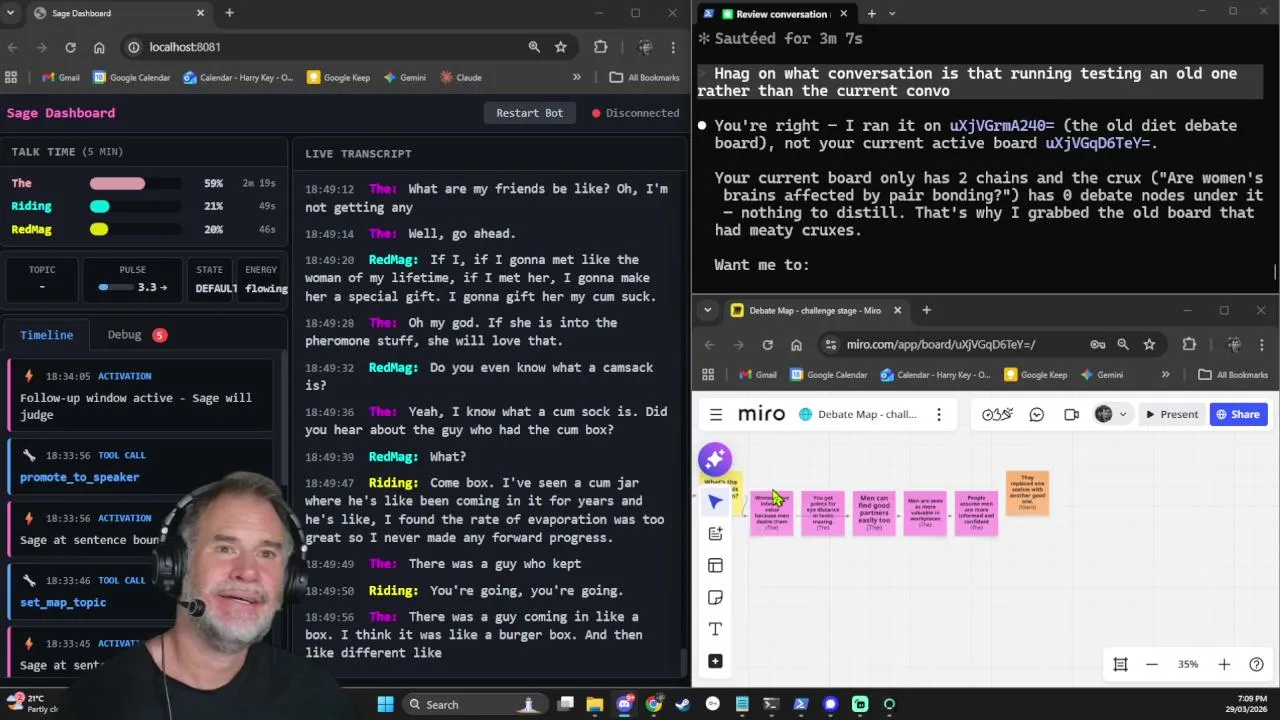1280x720 pixels.
Task: Click the pink talk-time bar for The
Action: click(117, 183)
